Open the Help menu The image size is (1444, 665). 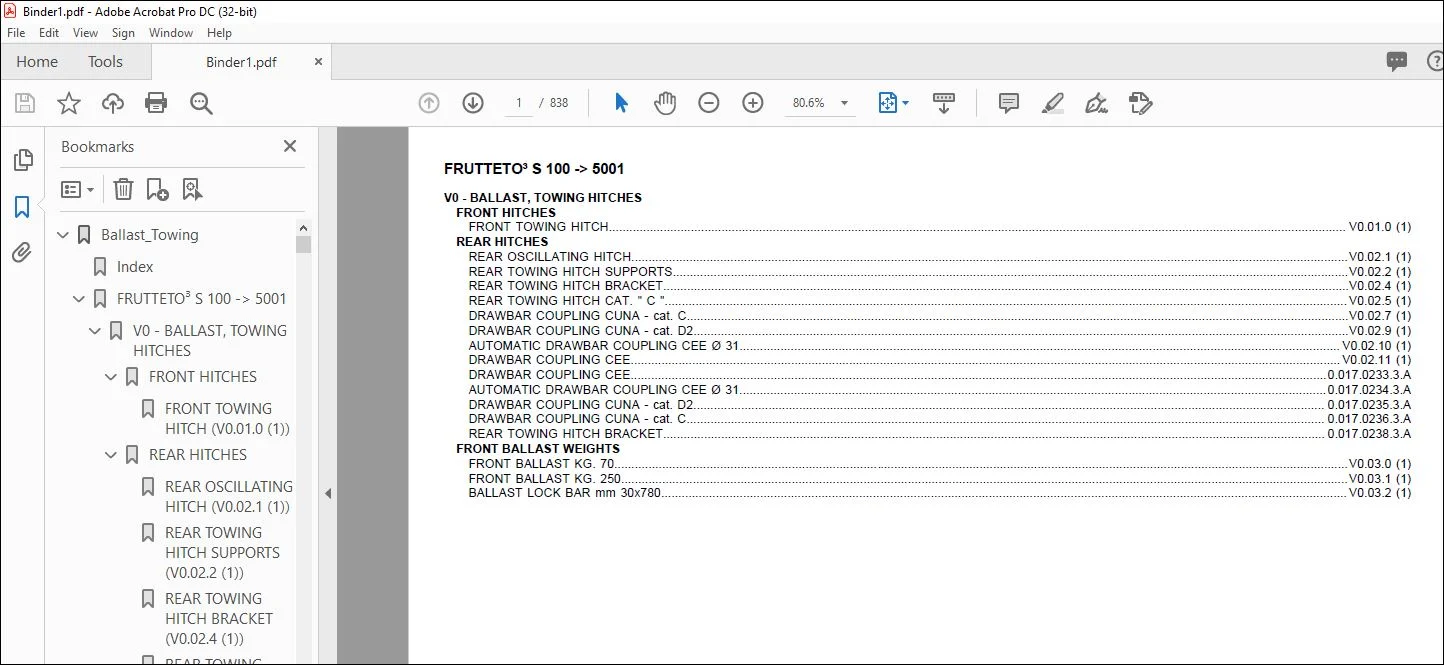219,33
